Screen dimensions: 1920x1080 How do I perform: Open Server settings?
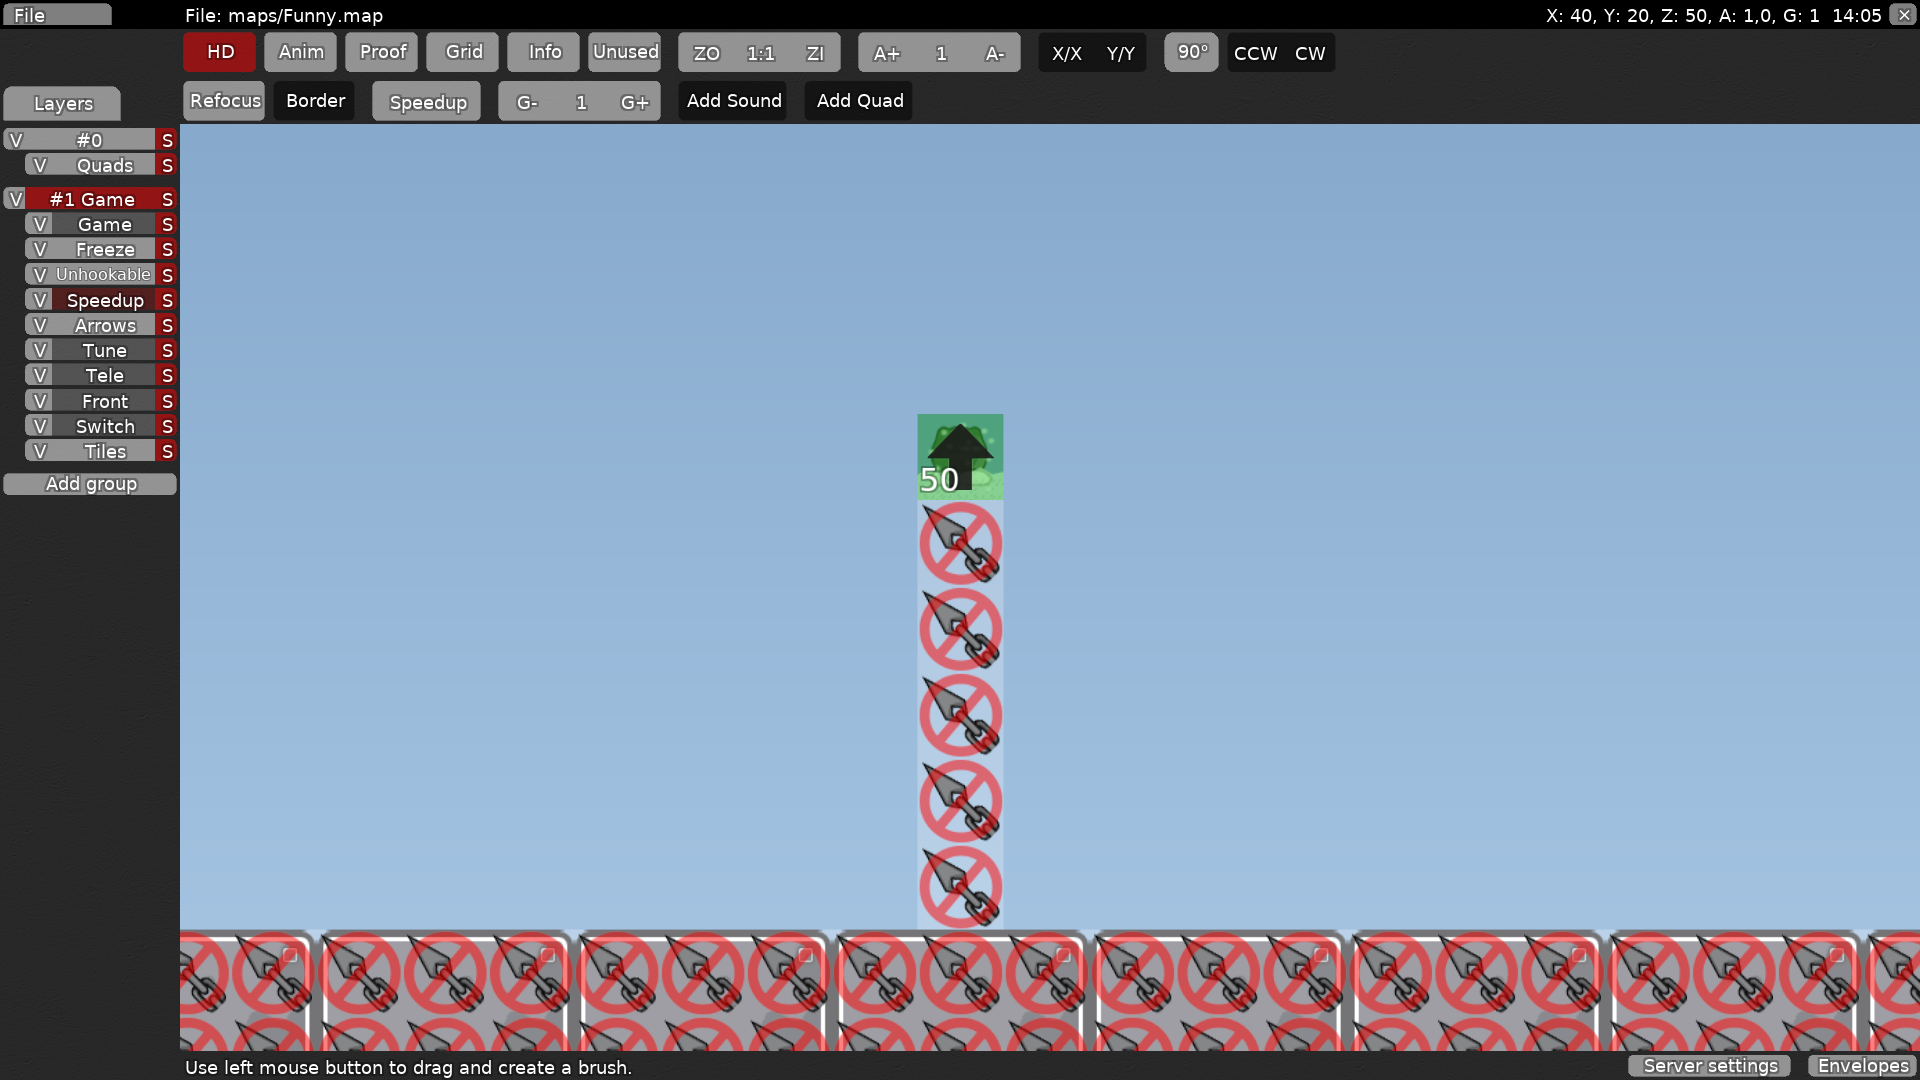(x=1709, y=1066)
